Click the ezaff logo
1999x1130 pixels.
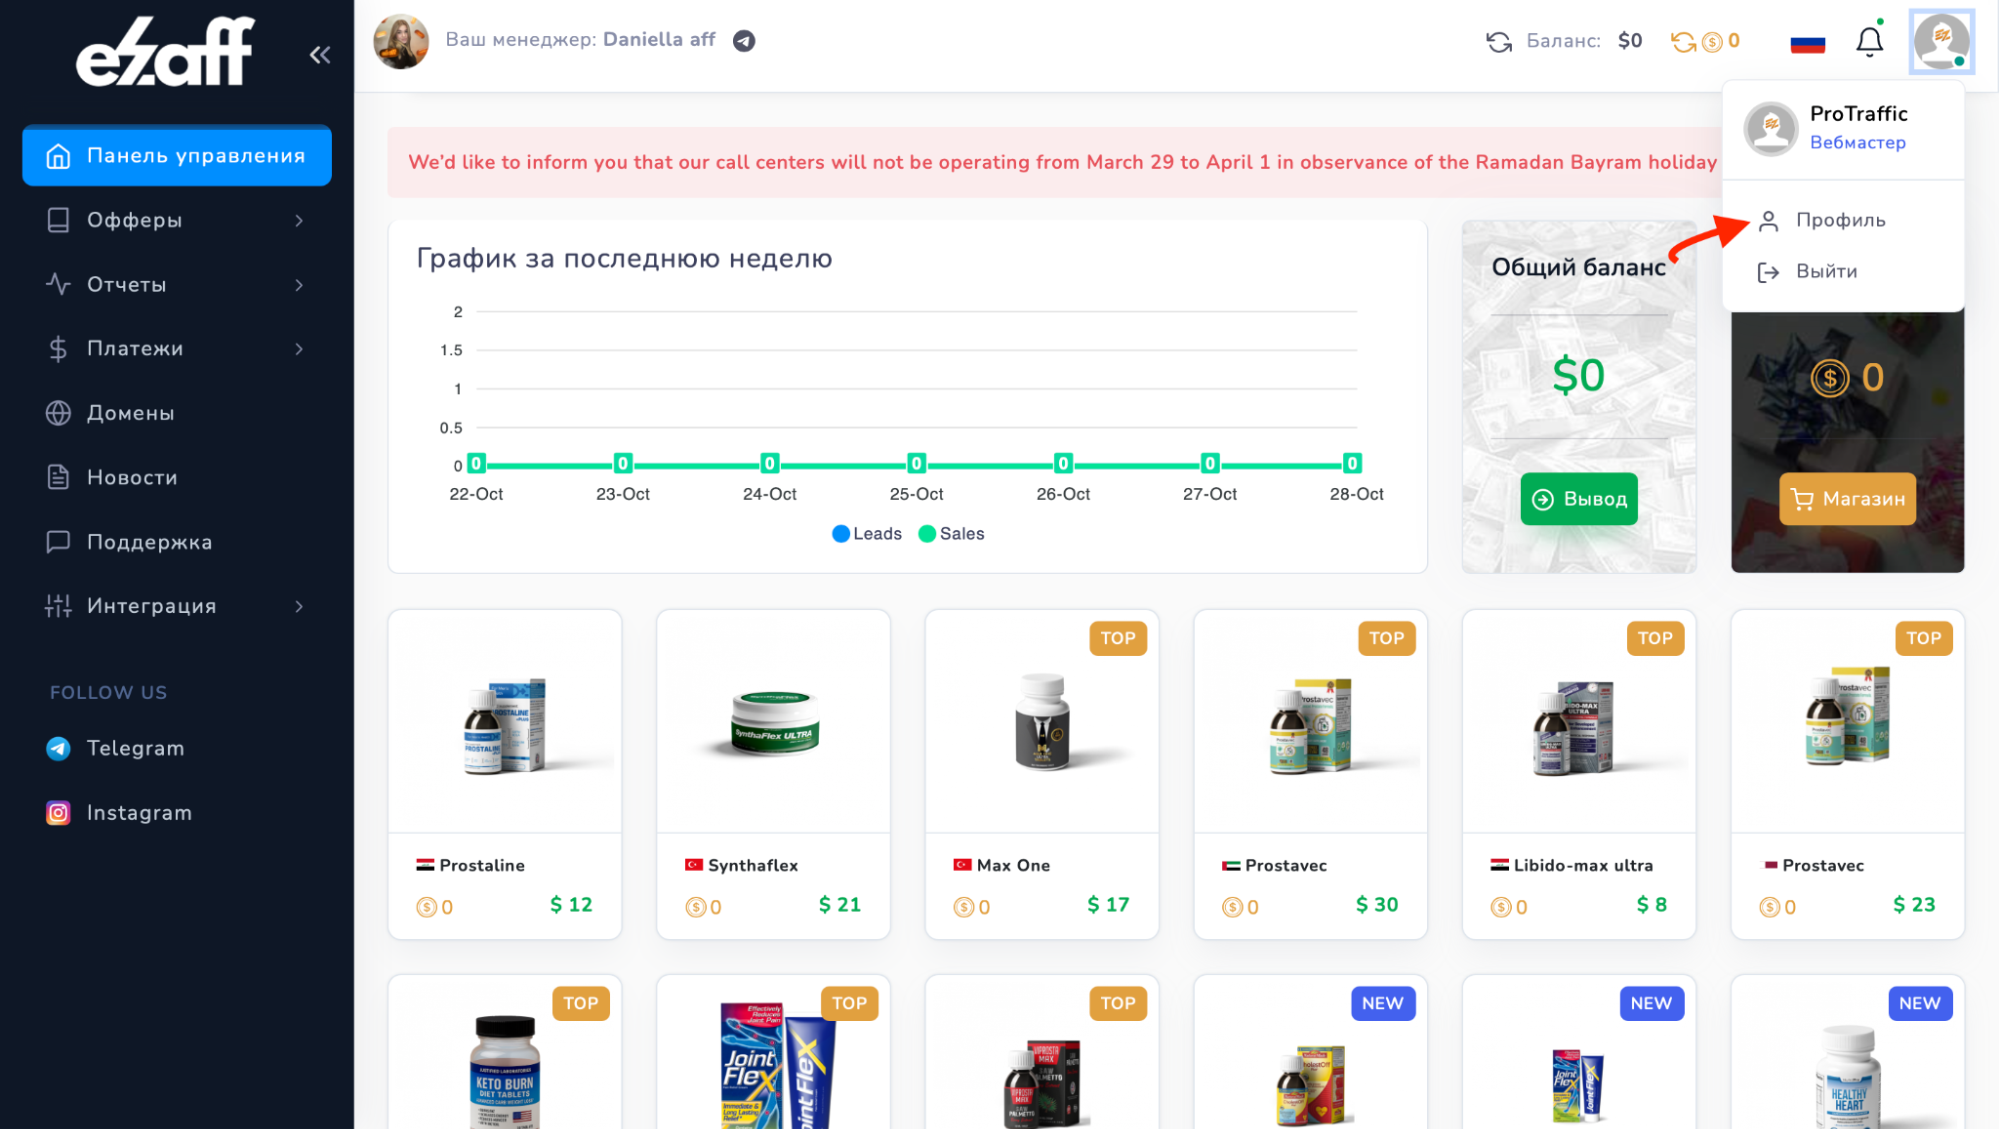pos(165,51)
